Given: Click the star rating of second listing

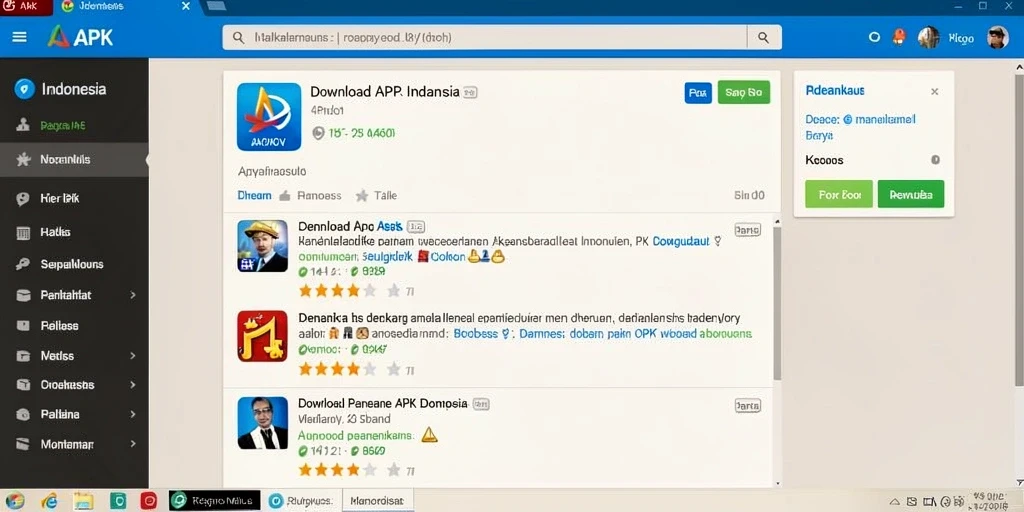Looking at the screenshot, I should 338,370.
